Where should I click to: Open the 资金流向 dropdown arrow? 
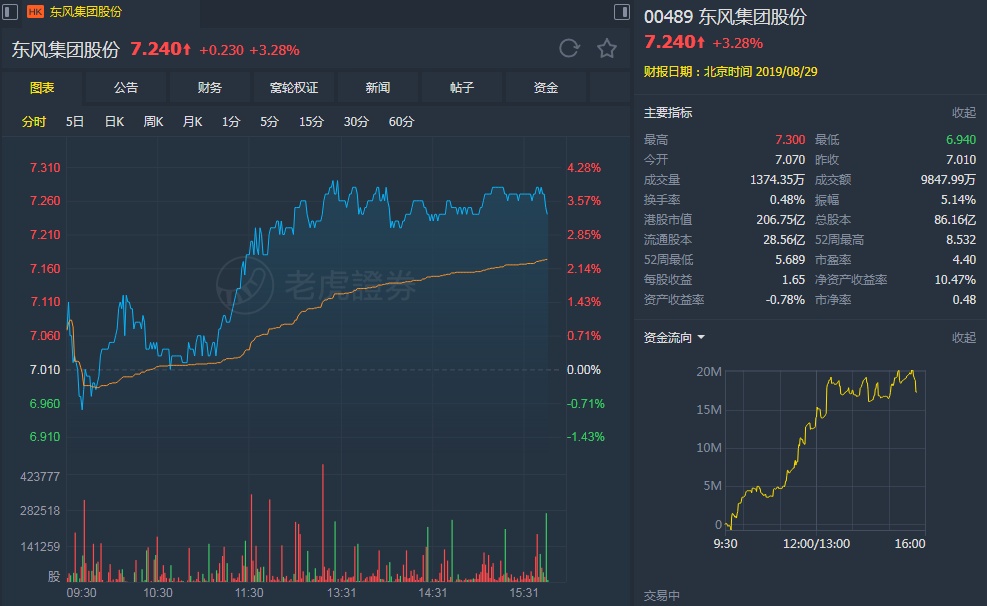[x=701, y=338]
